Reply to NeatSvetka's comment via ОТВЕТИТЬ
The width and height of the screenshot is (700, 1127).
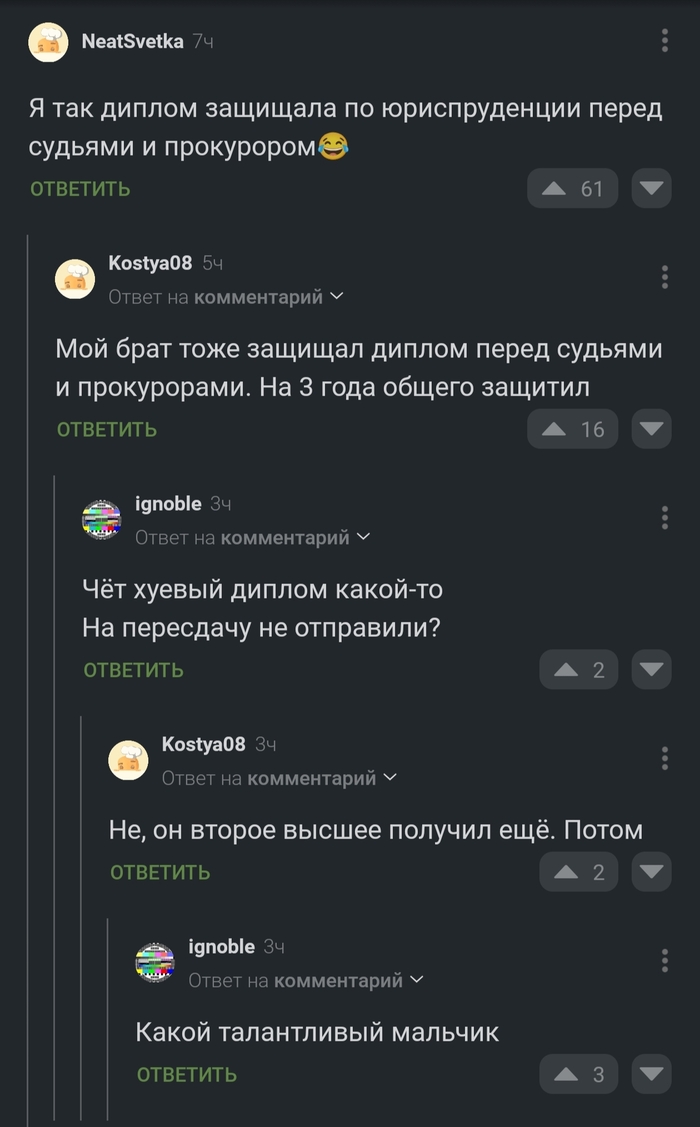80,189
